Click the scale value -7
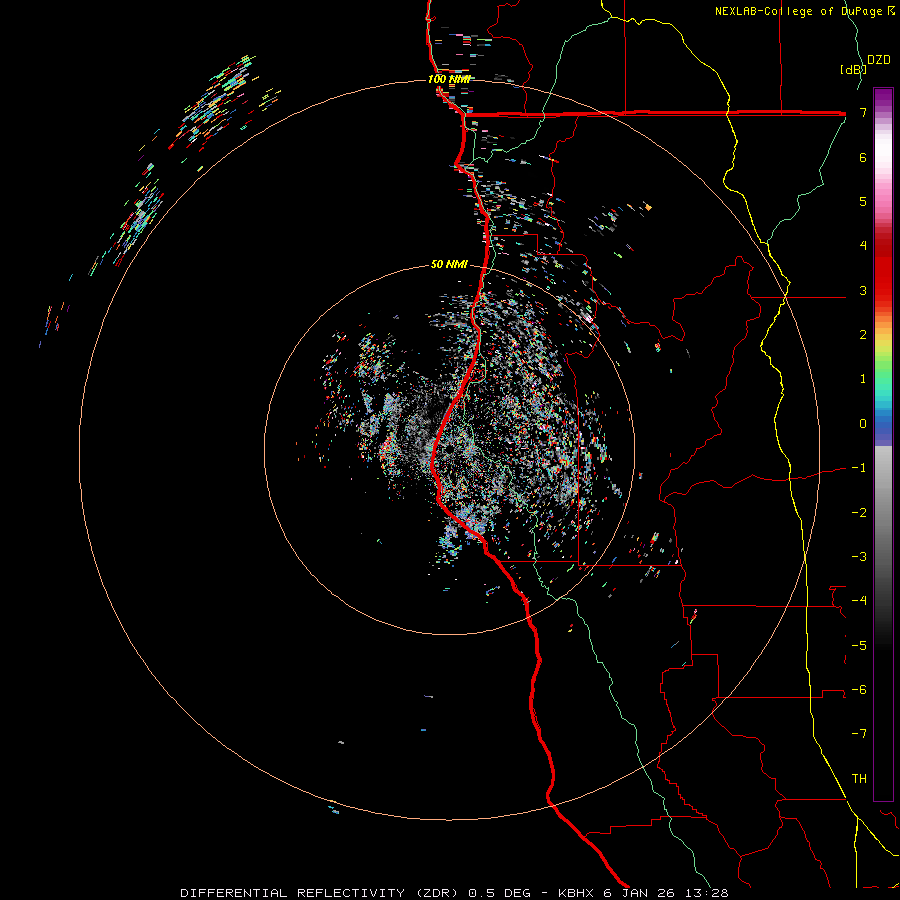The height and width of the screenshot is (900, 900). pyautogui.click(x=859, y=734)
